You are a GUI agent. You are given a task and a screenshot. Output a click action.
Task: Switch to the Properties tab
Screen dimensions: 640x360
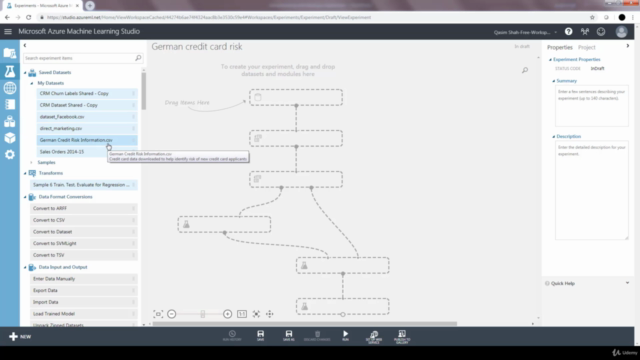pyautogui.click(x=560, y=47)
